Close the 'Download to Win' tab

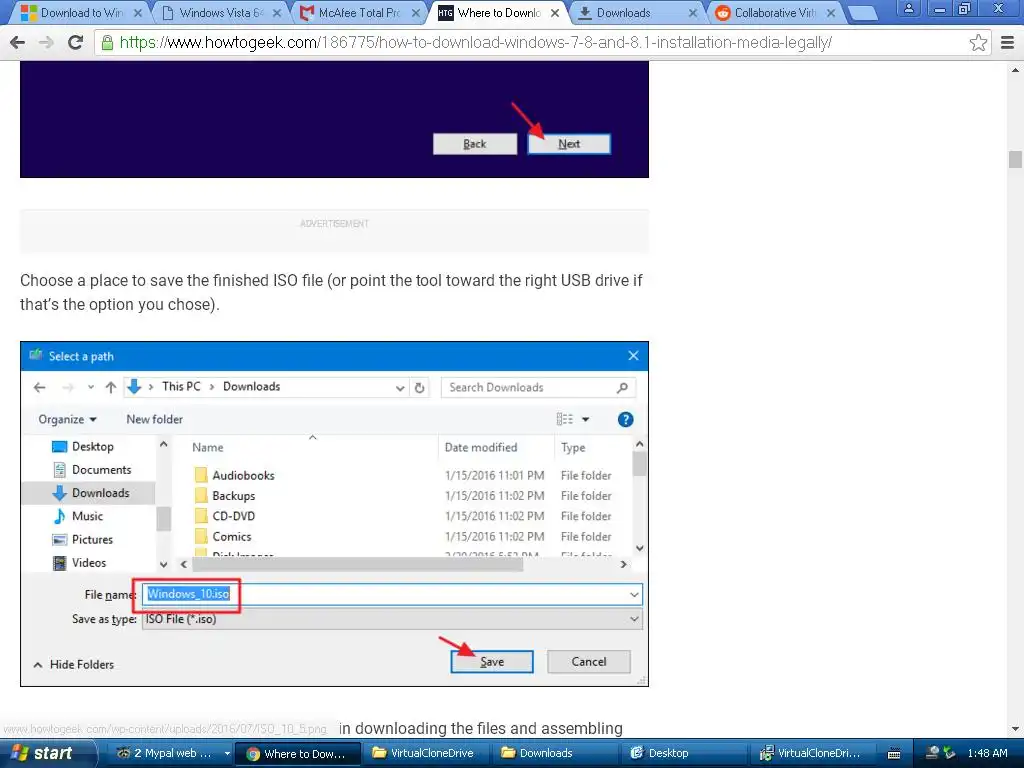pyautogui.click(x=138, y=12)
